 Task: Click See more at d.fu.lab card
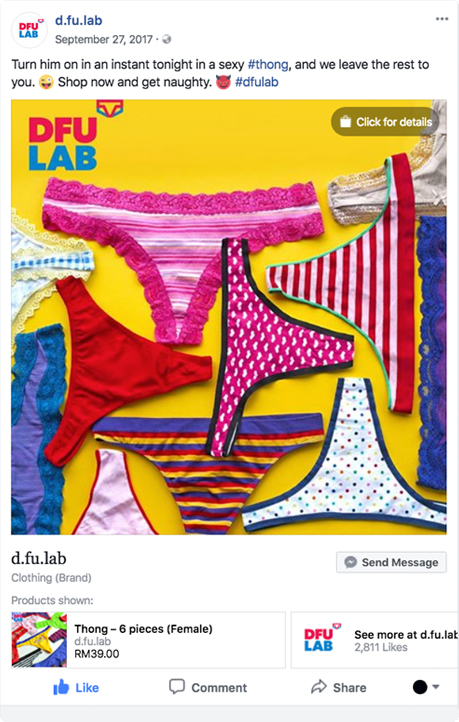(x=375, y=640)
